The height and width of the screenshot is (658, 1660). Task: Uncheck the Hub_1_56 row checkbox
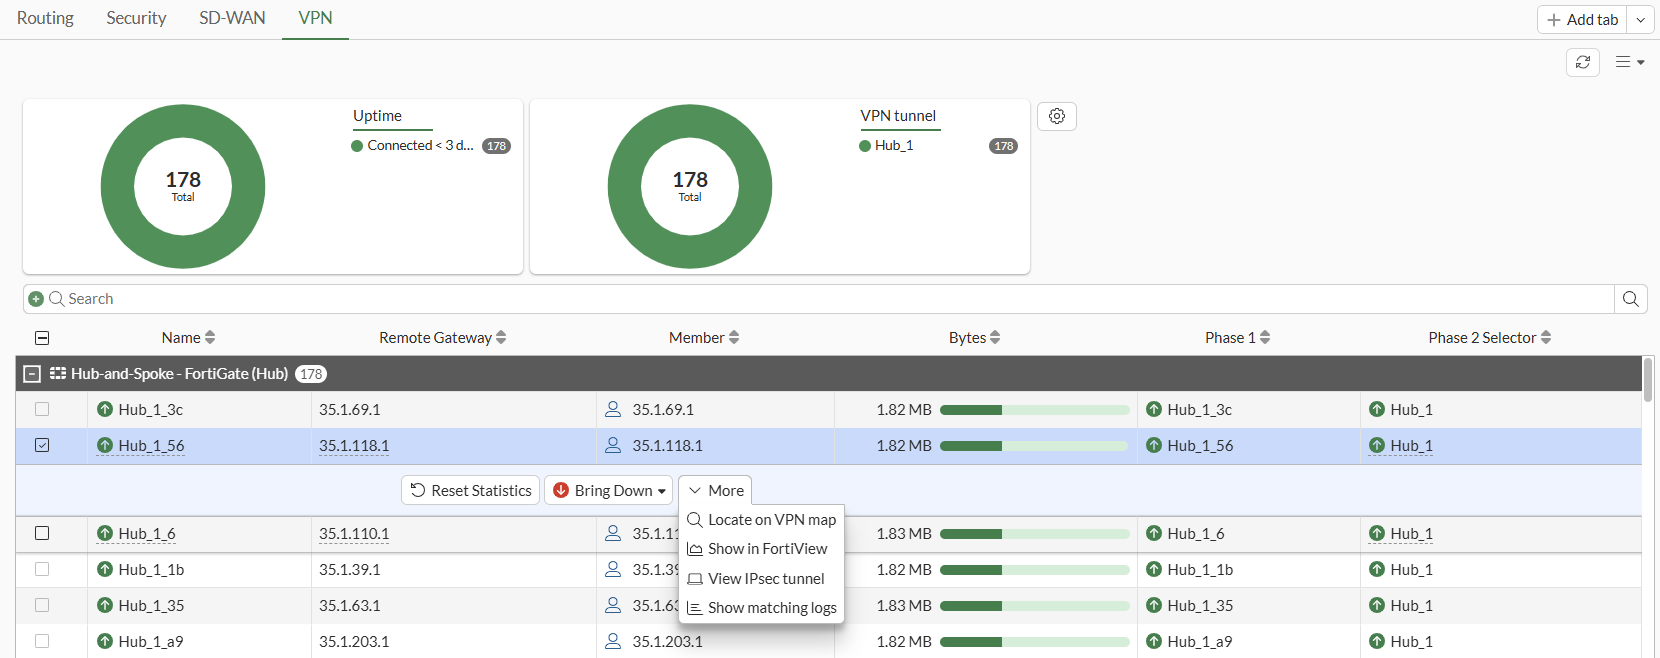click(42, 445)
